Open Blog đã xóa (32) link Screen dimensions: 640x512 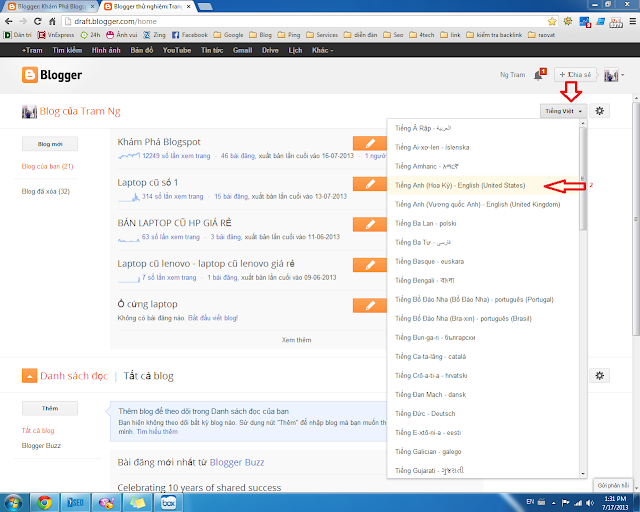pos(46,191)
